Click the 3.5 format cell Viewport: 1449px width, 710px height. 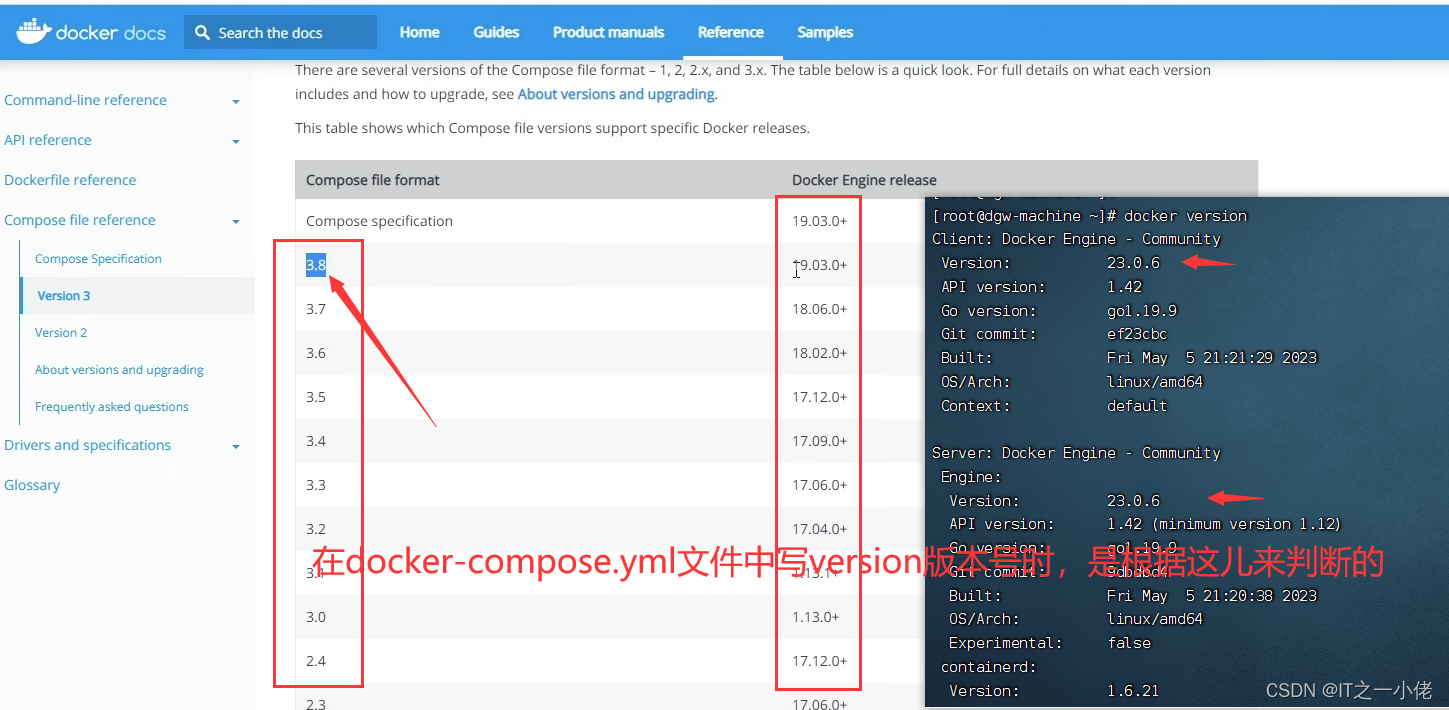[316, 397]
